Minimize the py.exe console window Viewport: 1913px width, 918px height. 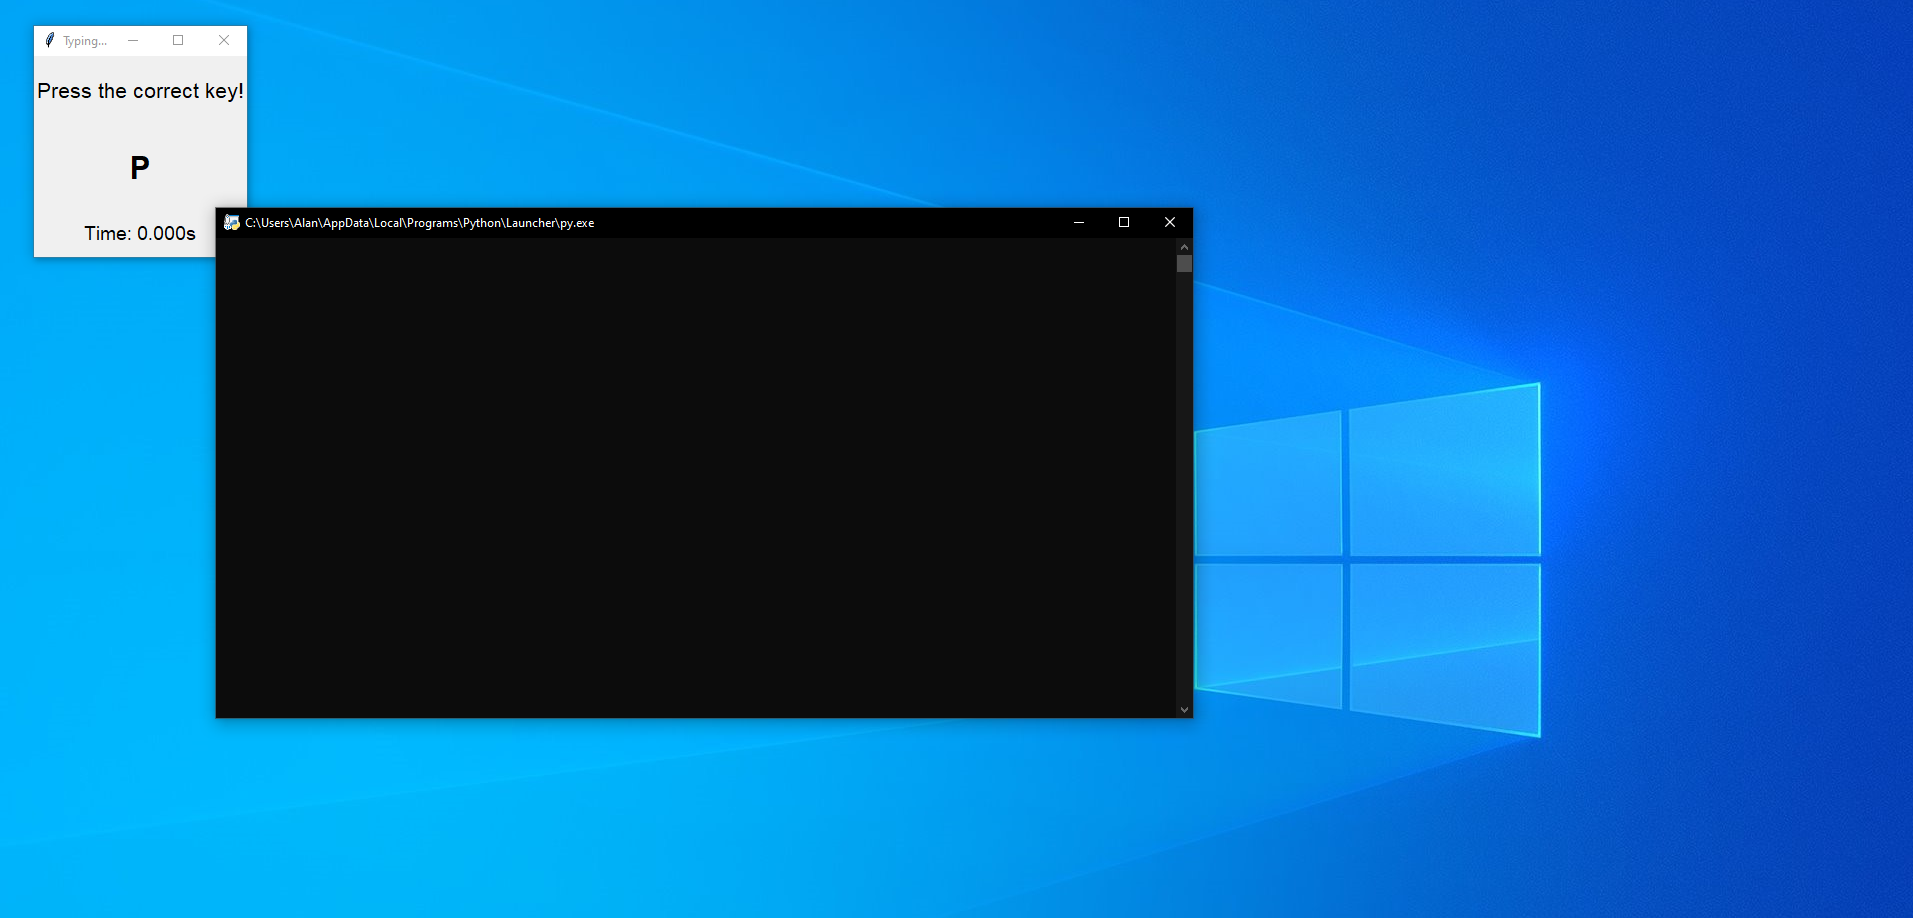point(1079,222)
